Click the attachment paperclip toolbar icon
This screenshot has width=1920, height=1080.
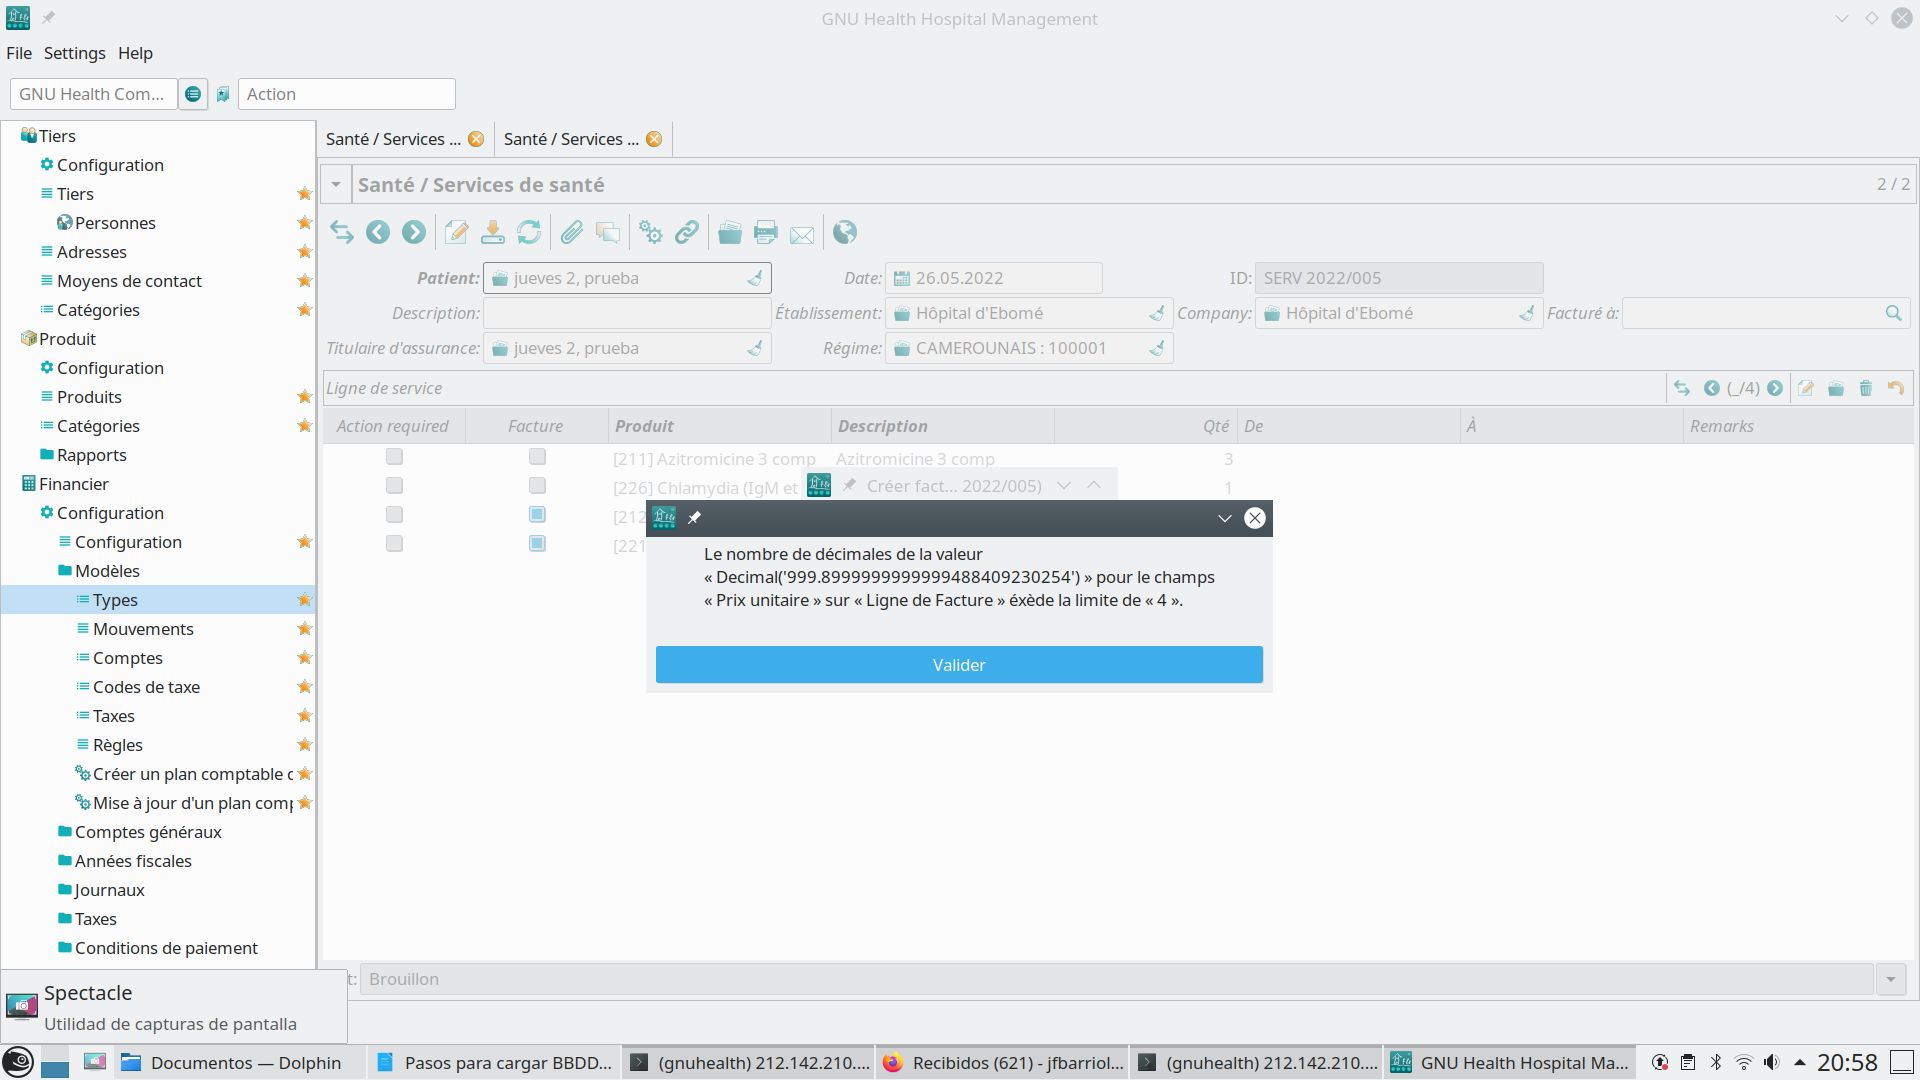pos(571,233)
